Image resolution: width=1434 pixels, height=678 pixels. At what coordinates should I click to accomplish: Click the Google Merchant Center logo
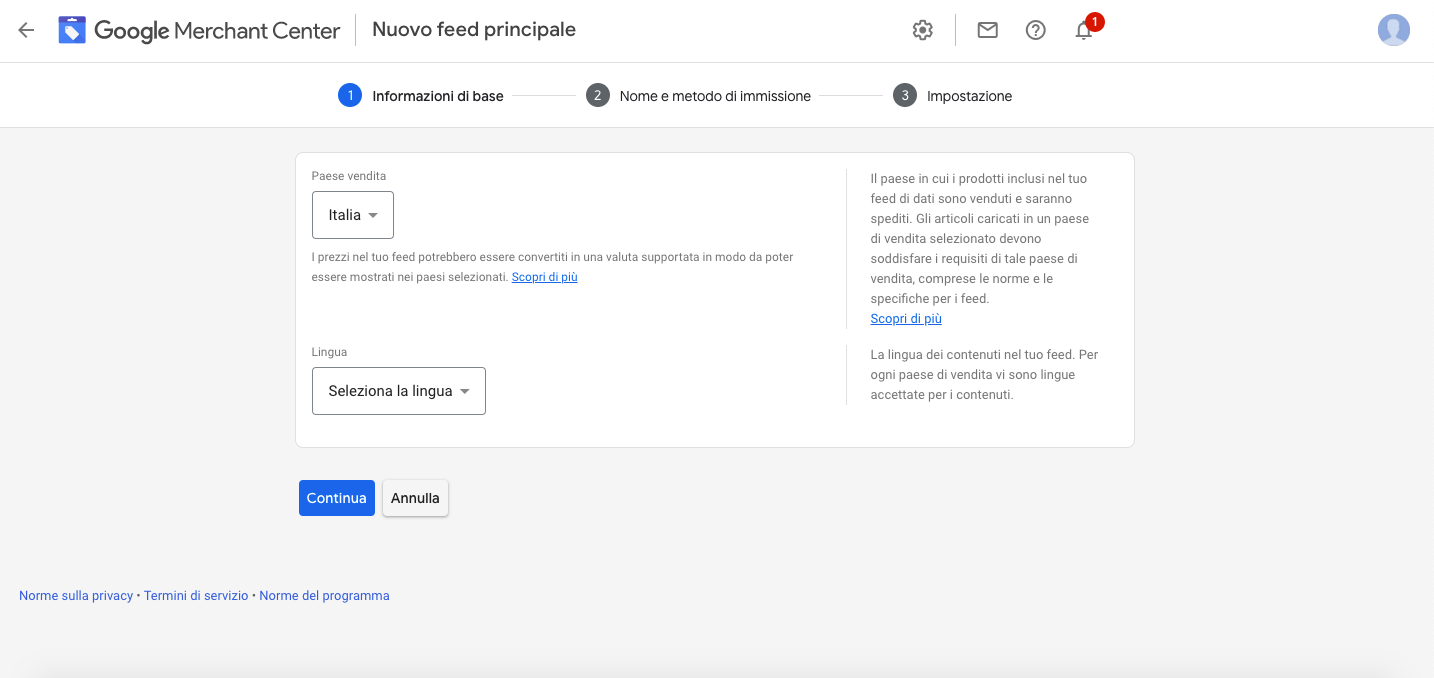[x=199, y=30]
